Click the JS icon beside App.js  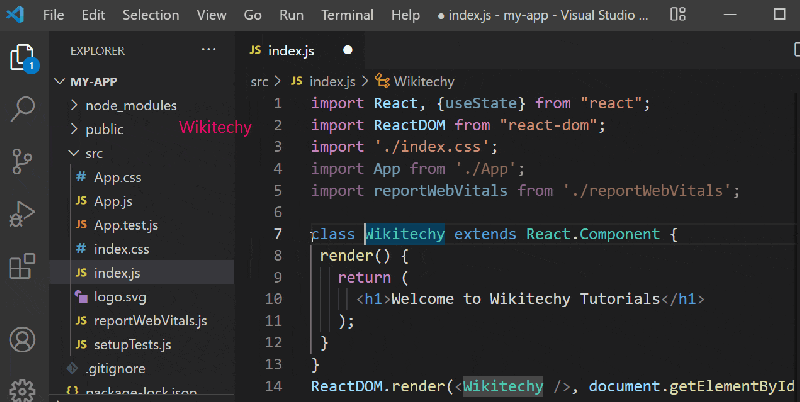(82, 201)
